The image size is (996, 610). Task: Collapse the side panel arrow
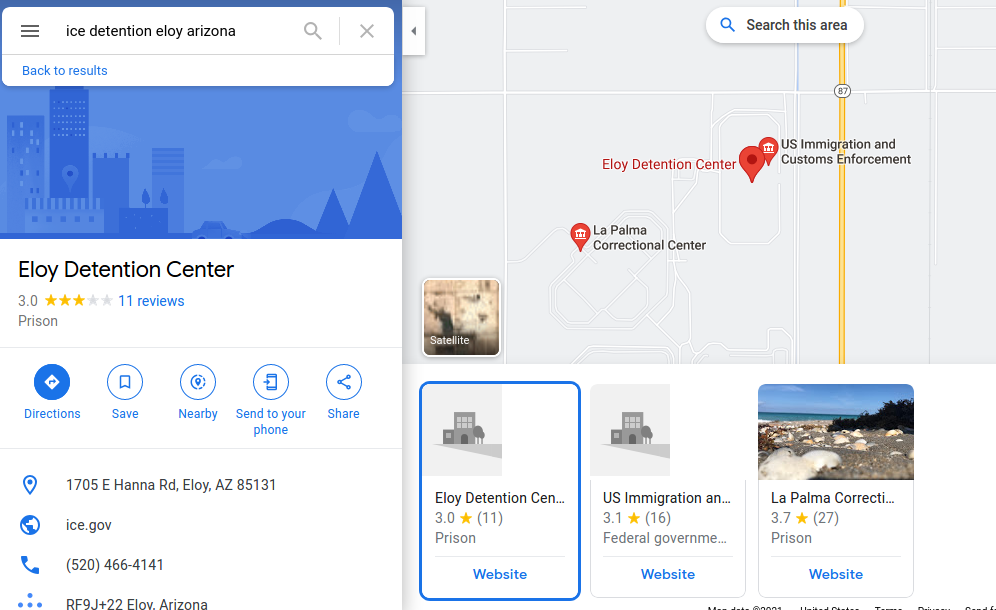(414, 30)
